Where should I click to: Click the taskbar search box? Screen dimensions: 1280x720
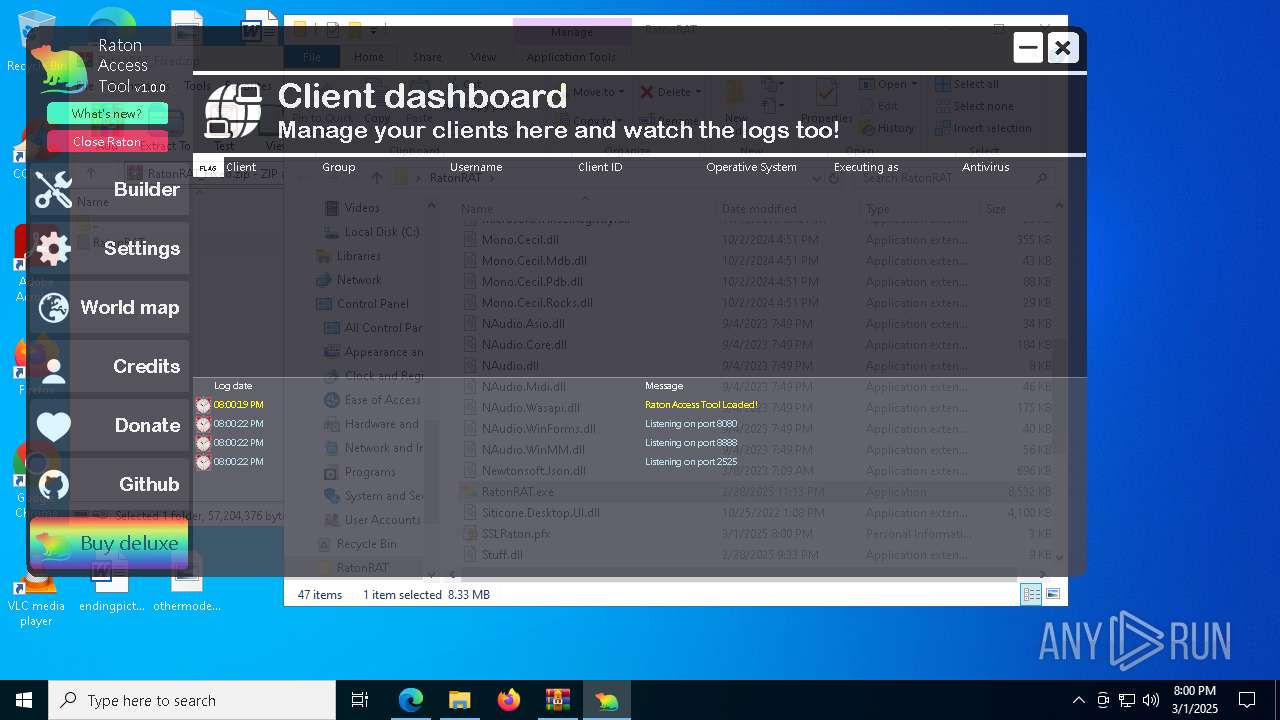point(192,700)
